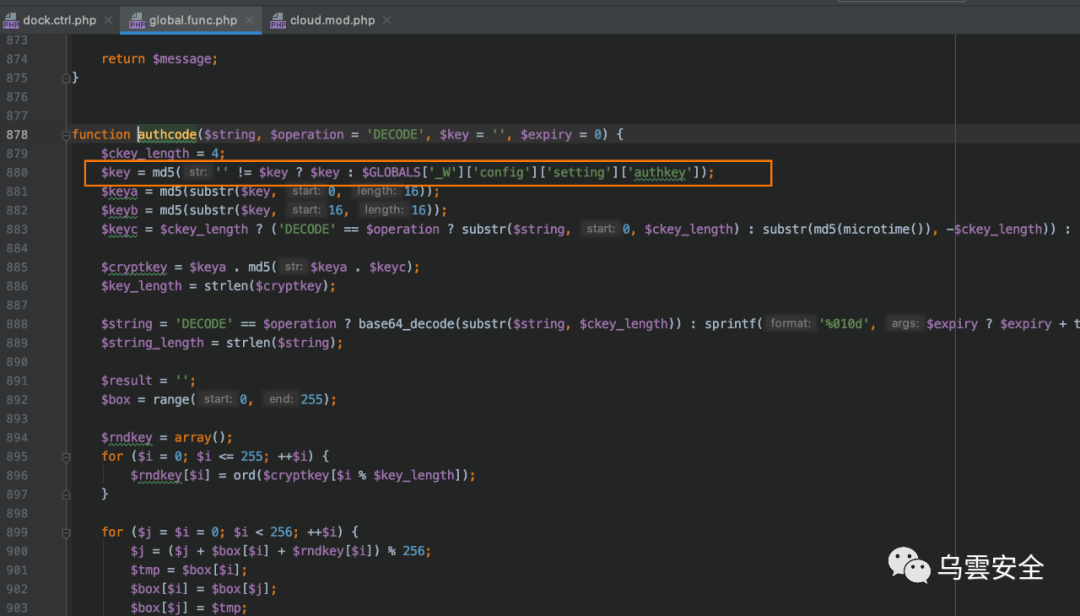The width and height of the screenshot is (1080, 616).
Task: Close the dock.ctrl.php tab
Action: pyautogui.click(x=108, y=20)
